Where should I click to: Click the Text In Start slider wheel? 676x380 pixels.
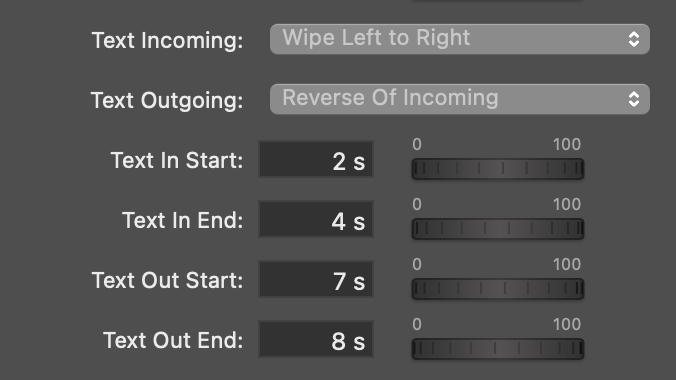click(498, 169)
